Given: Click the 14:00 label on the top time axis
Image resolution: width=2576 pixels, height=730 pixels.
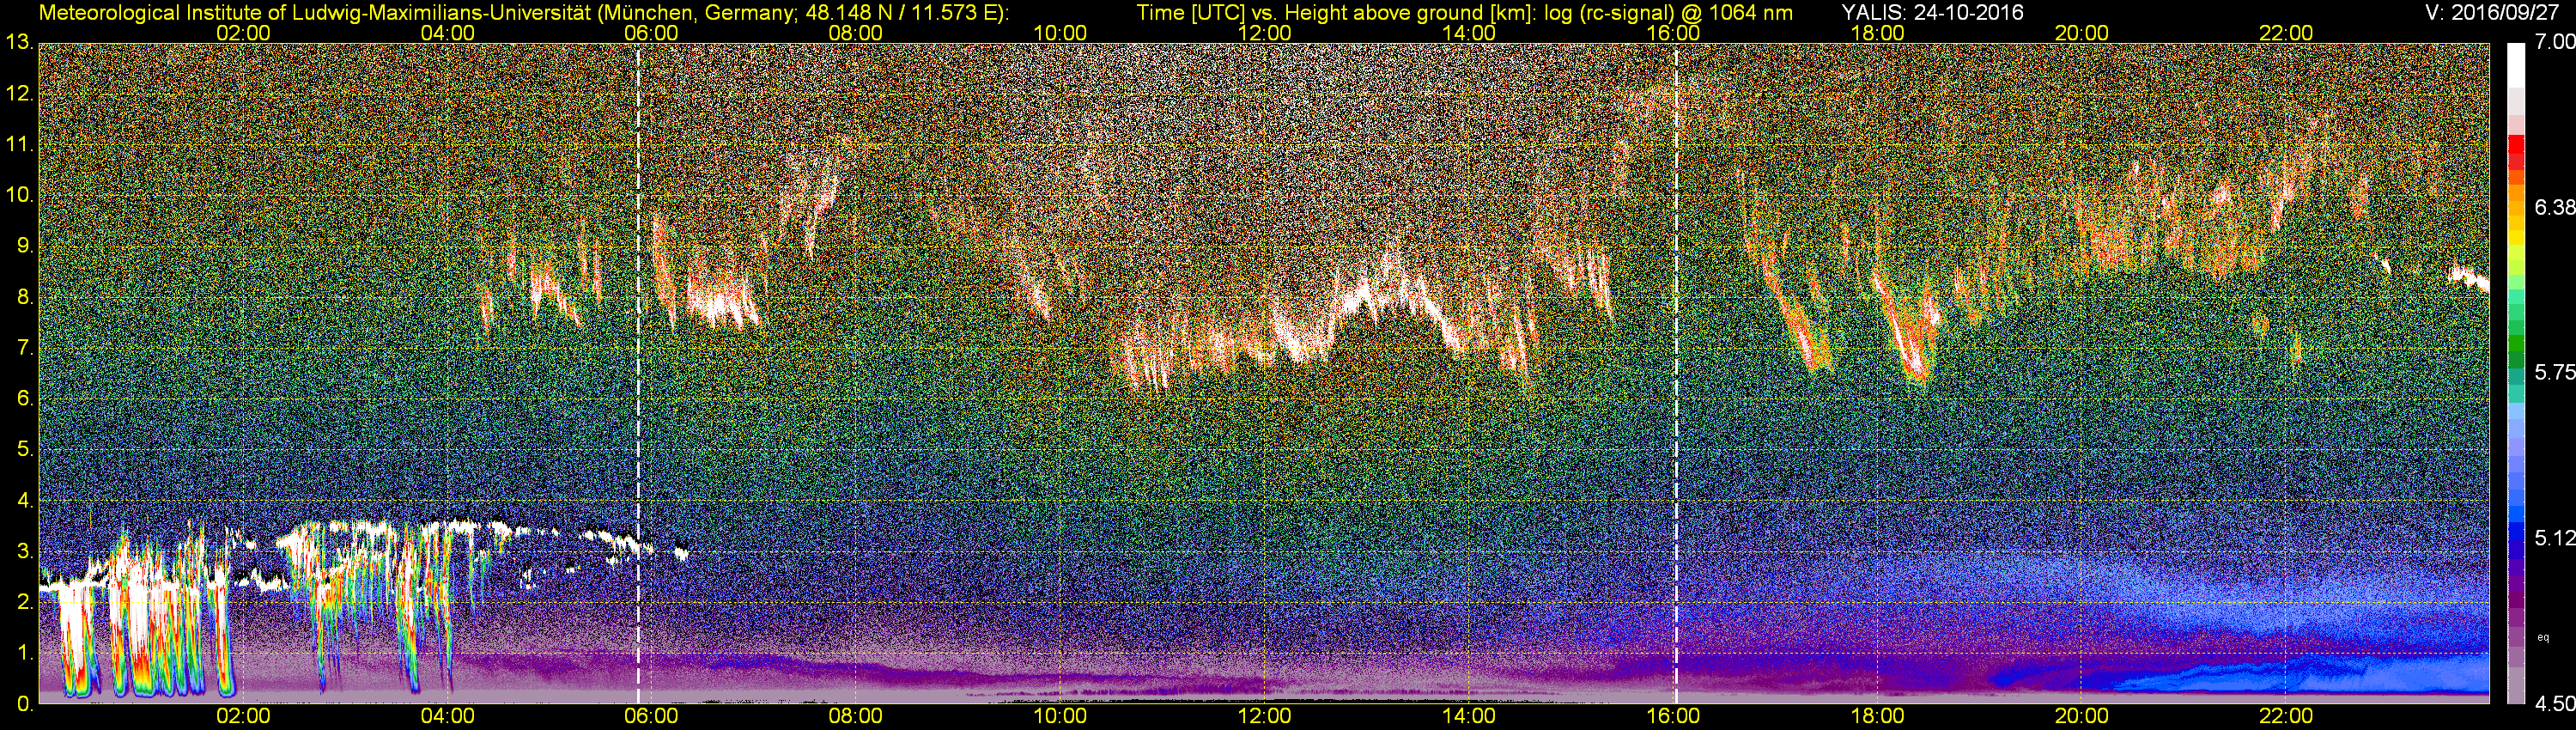Looking at the screenshot, I should pyautogui.click(x=1469, y=33).
